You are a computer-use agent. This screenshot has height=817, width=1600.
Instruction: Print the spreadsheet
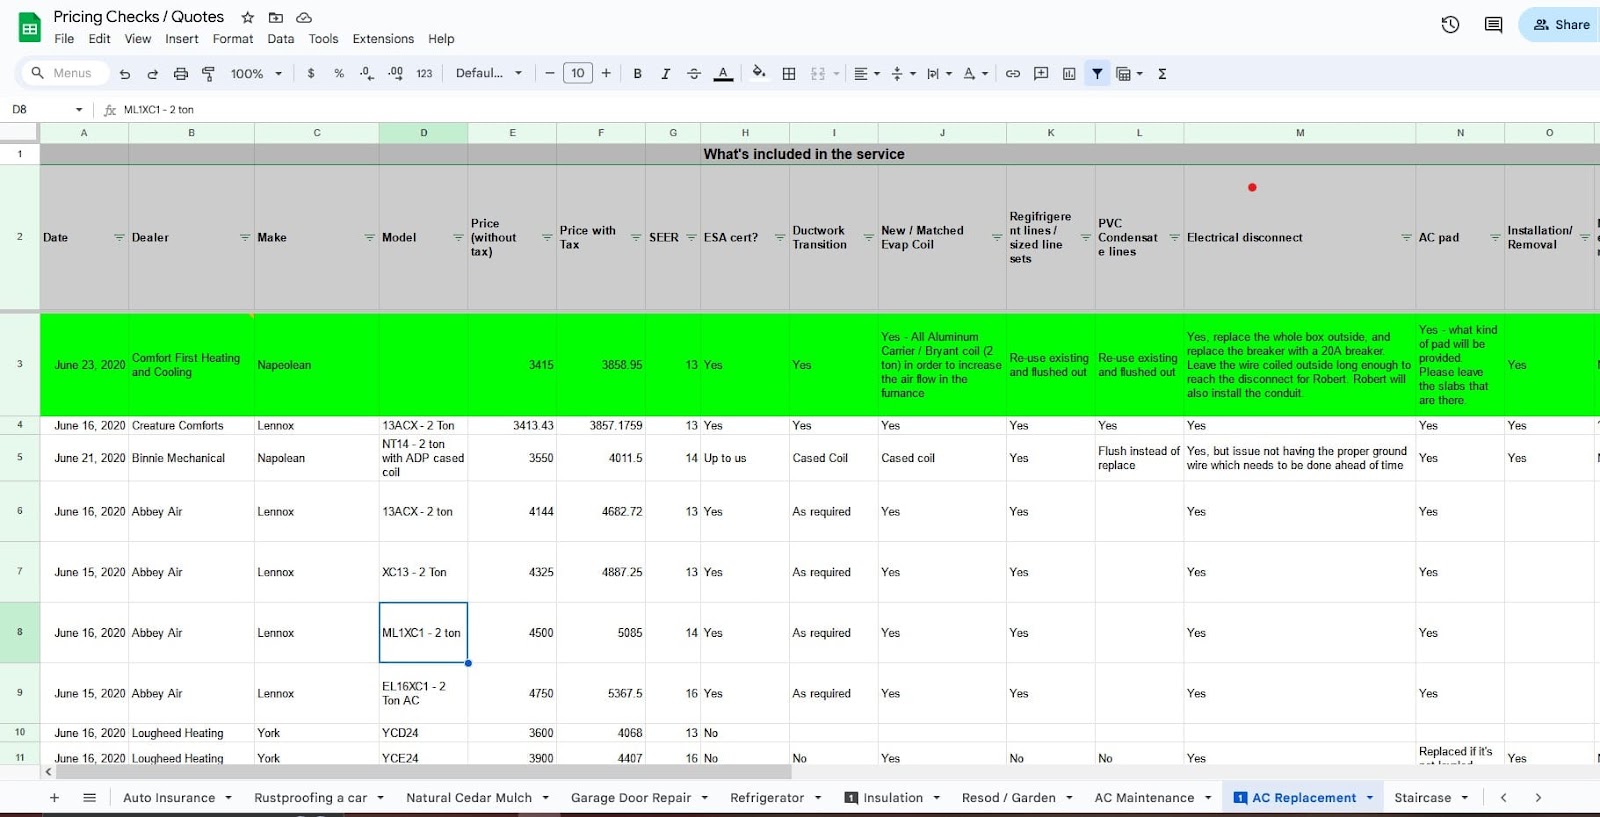point(181,74)
